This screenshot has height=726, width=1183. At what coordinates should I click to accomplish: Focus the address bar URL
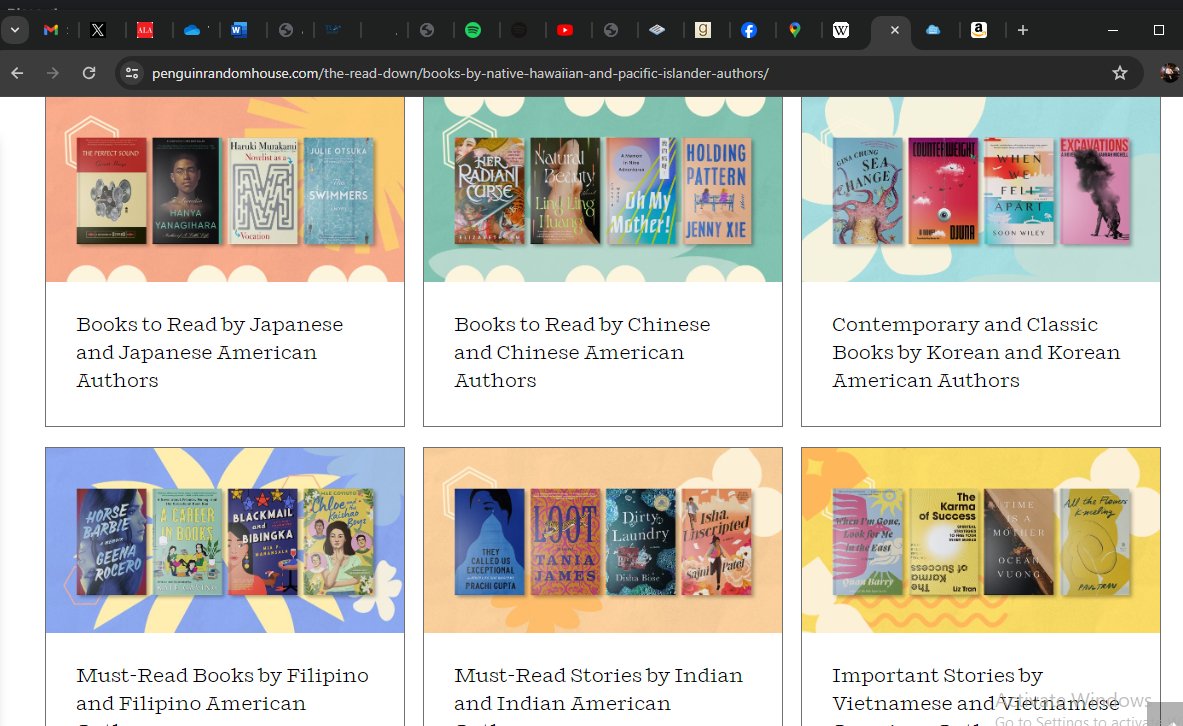point(460,73)
